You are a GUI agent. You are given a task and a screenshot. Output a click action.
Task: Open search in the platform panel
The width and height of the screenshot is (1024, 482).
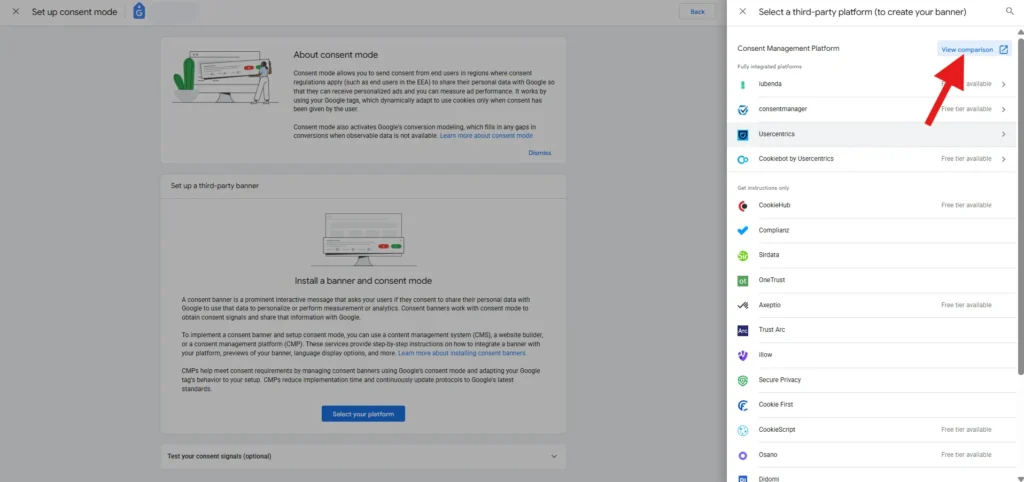pyautogui.click(x=1010, y=12)
